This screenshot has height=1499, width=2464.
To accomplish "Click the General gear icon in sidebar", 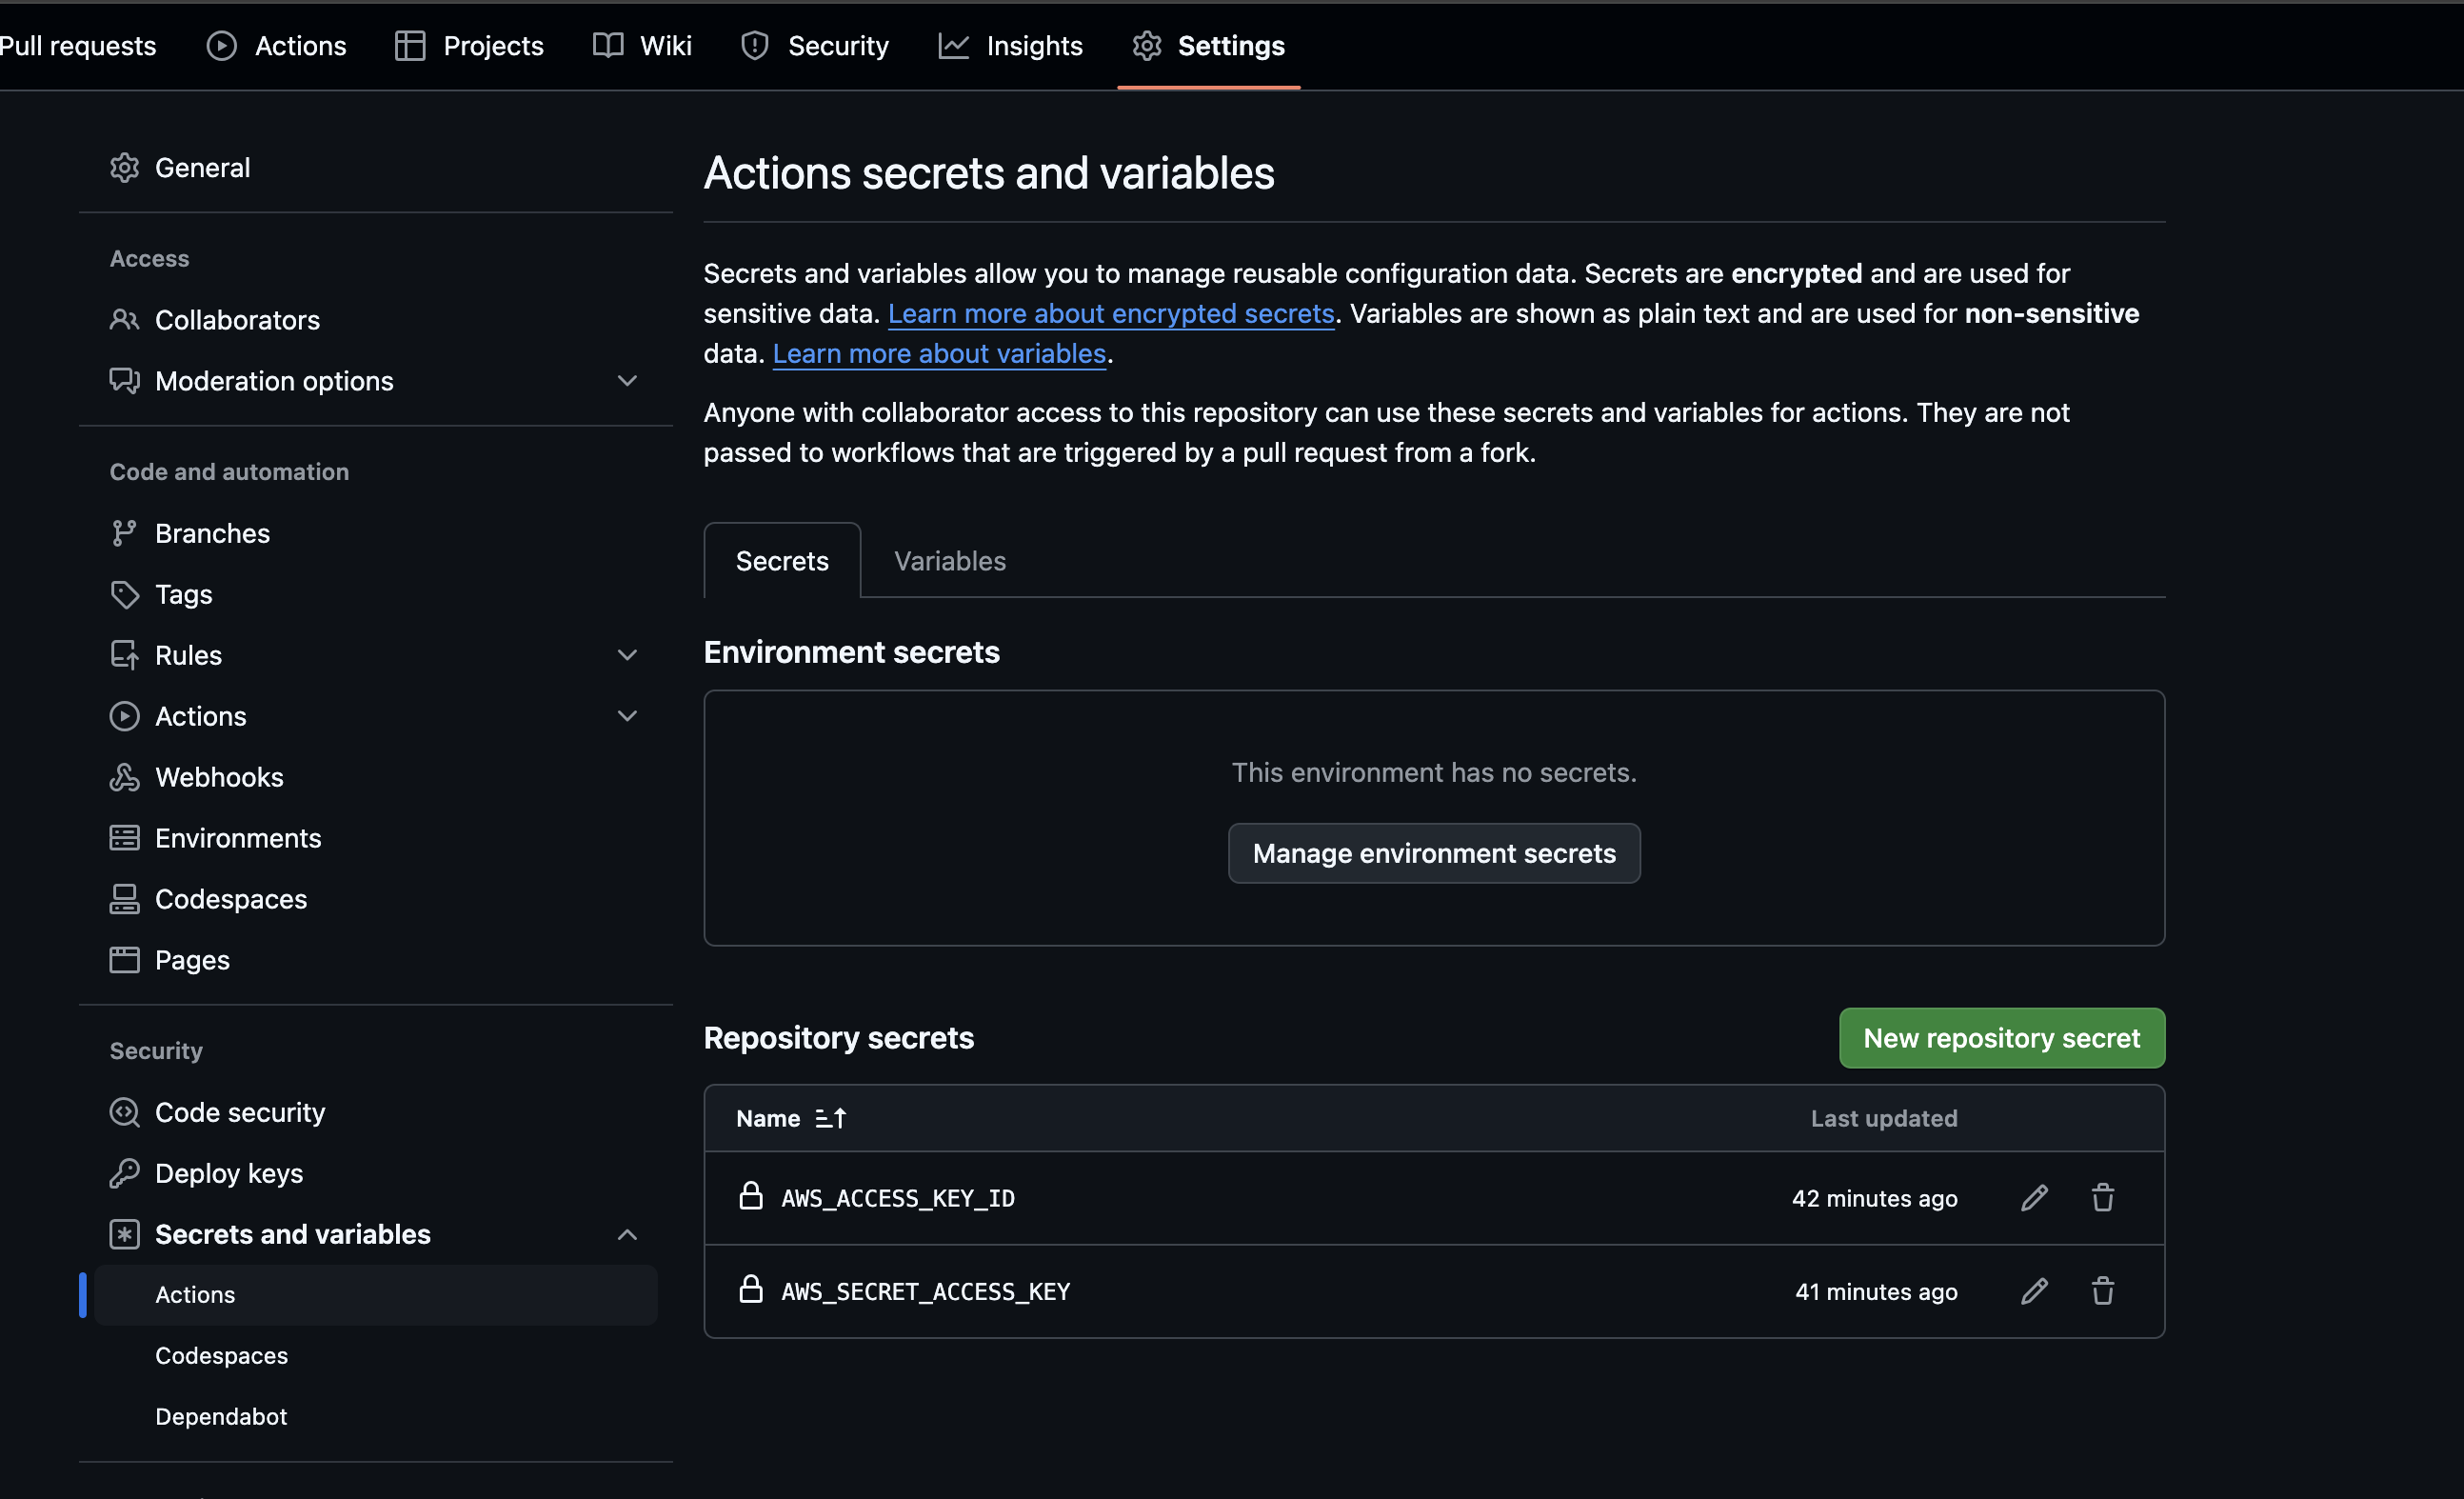I will [124, 167].
